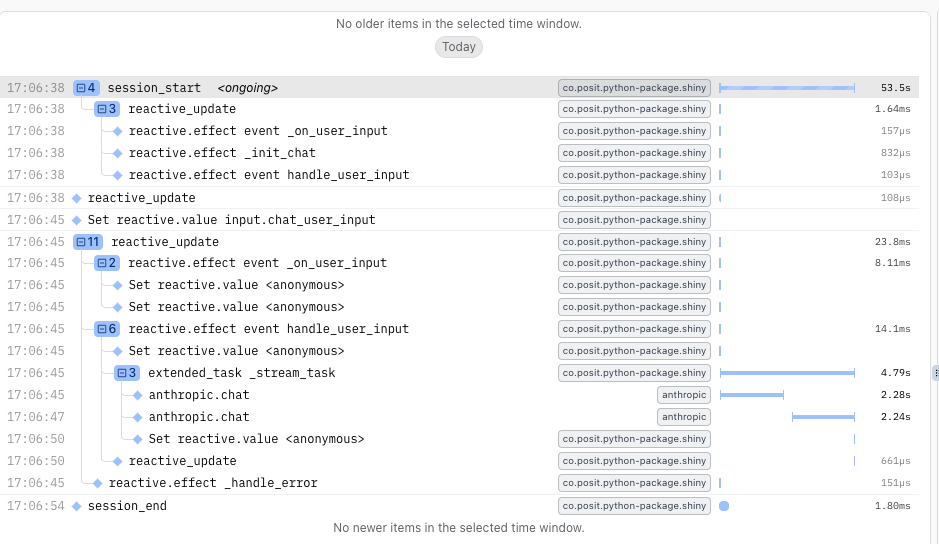Click the second anthropic.chat 2.24s timeline bar

coord(823,417)
